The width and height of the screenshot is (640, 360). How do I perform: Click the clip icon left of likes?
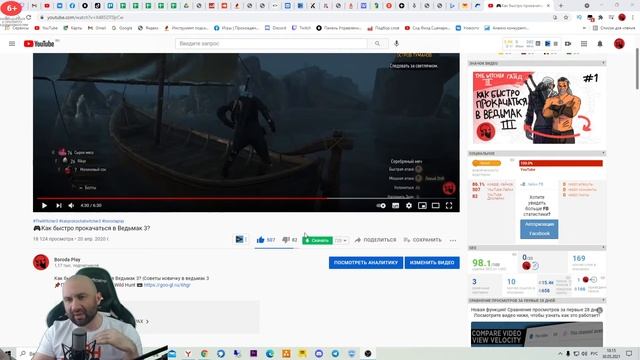240,240
